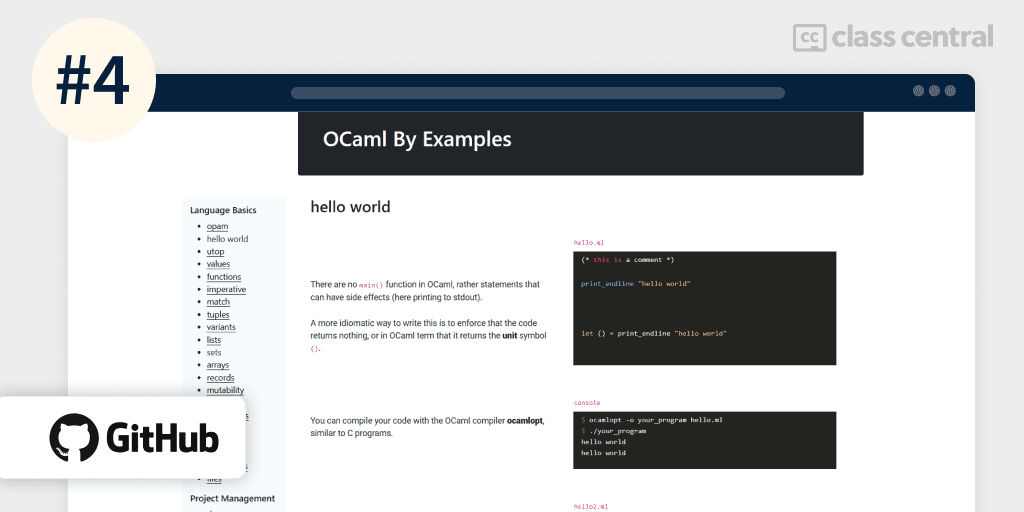
Task: Jump to the lists example
Action: [214, 340]
